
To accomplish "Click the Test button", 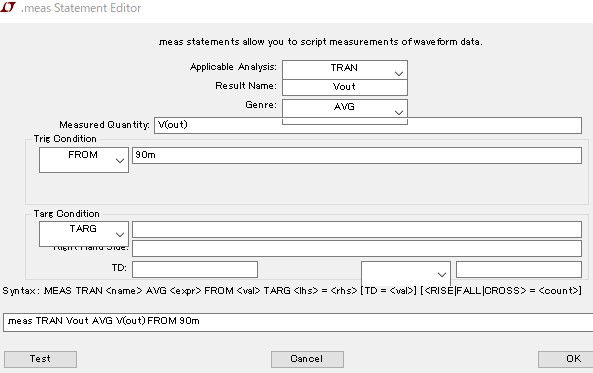I will pos(40,359).
